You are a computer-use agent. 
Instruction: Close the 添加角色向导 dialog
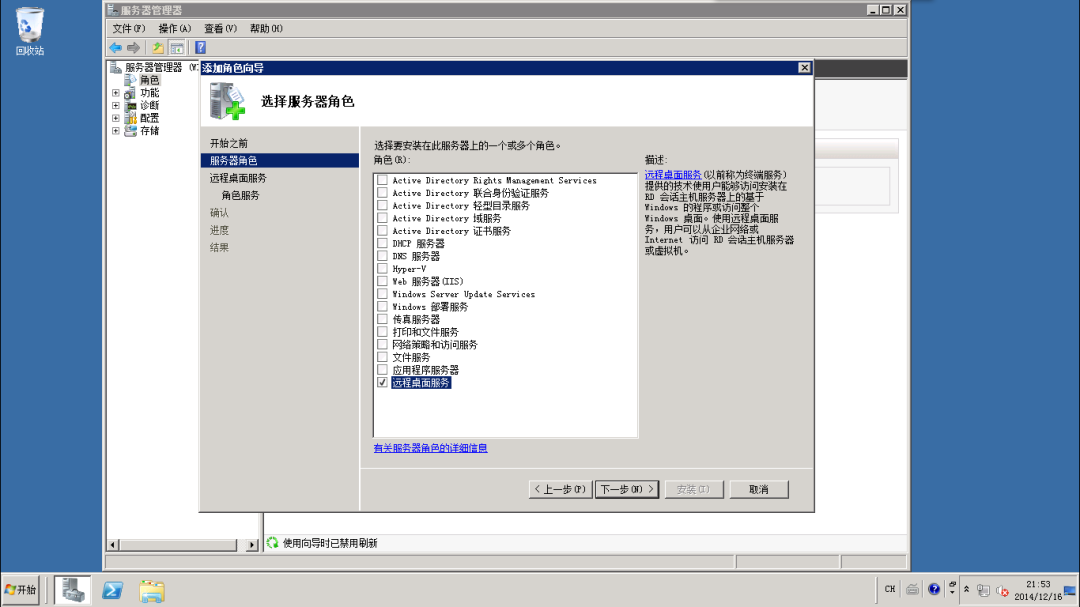804,68
